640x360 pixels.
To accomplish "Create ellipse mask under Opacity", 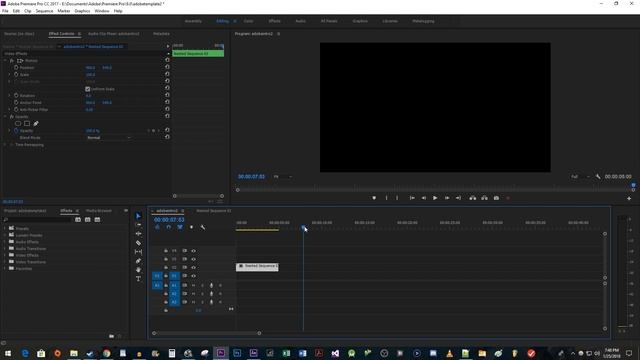I will (x=18, y=123).
